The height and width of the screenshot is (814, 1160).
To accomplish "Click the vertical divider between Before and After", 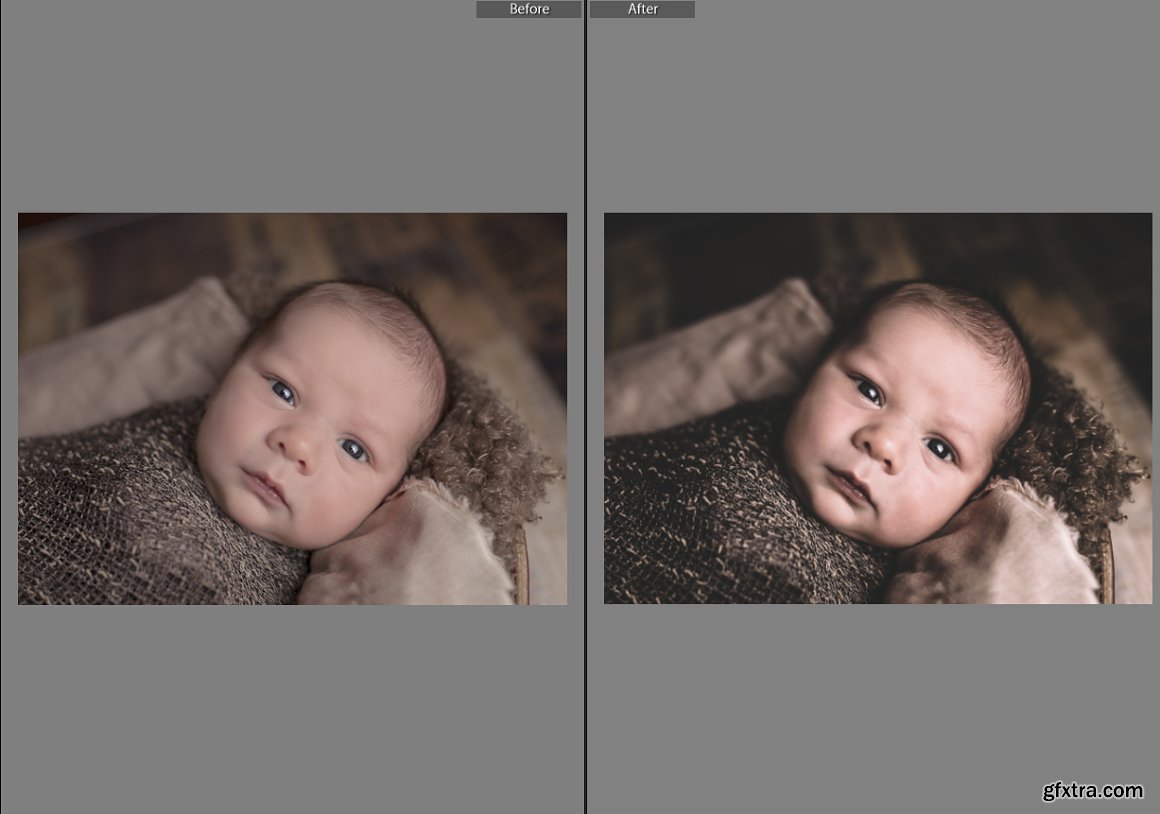I will coord(585,400).
